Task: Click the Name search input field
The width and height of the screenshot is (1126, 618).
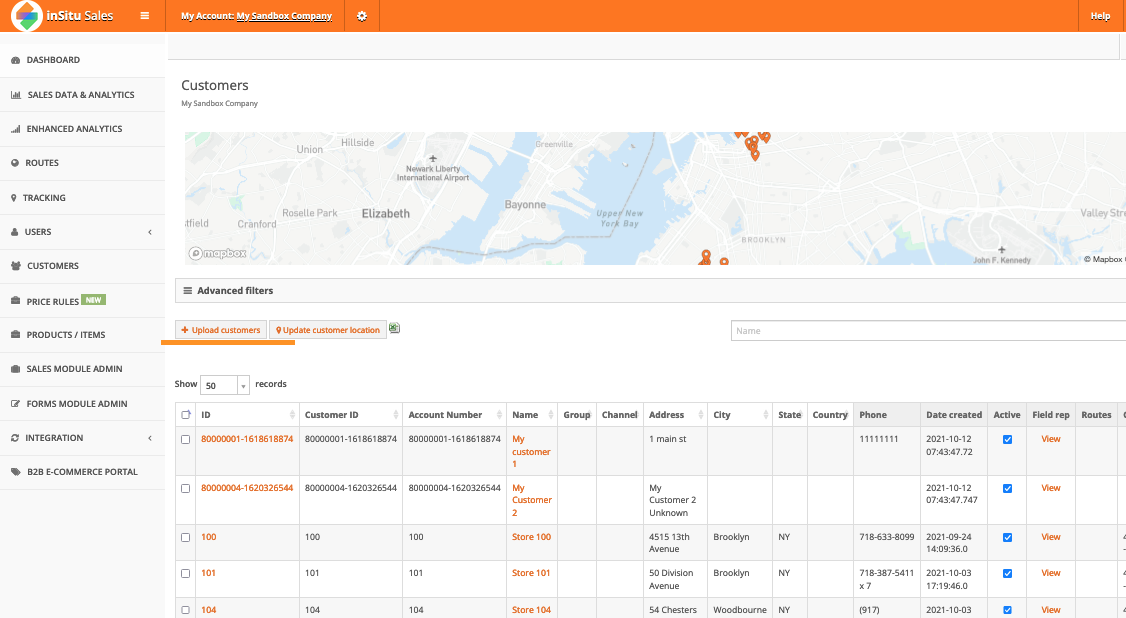Action: pyautogui.click(x=925, y=331)
